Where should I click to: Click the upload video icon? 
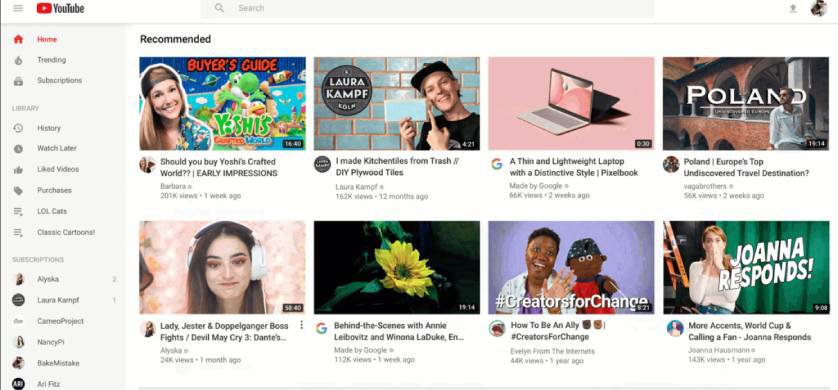point(793,8)
